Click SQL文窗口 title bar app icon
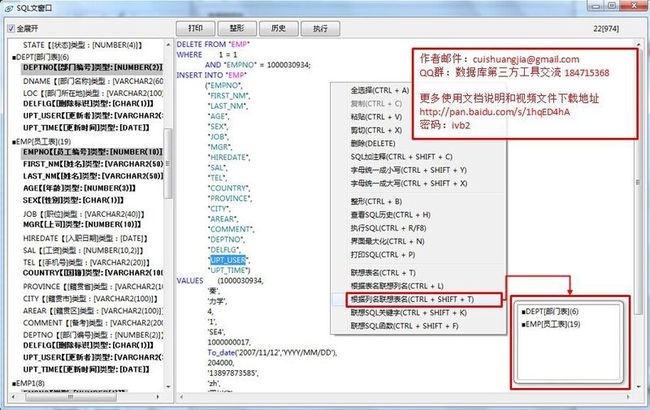This screenshot has width=650, height=410. coord(9,8)
